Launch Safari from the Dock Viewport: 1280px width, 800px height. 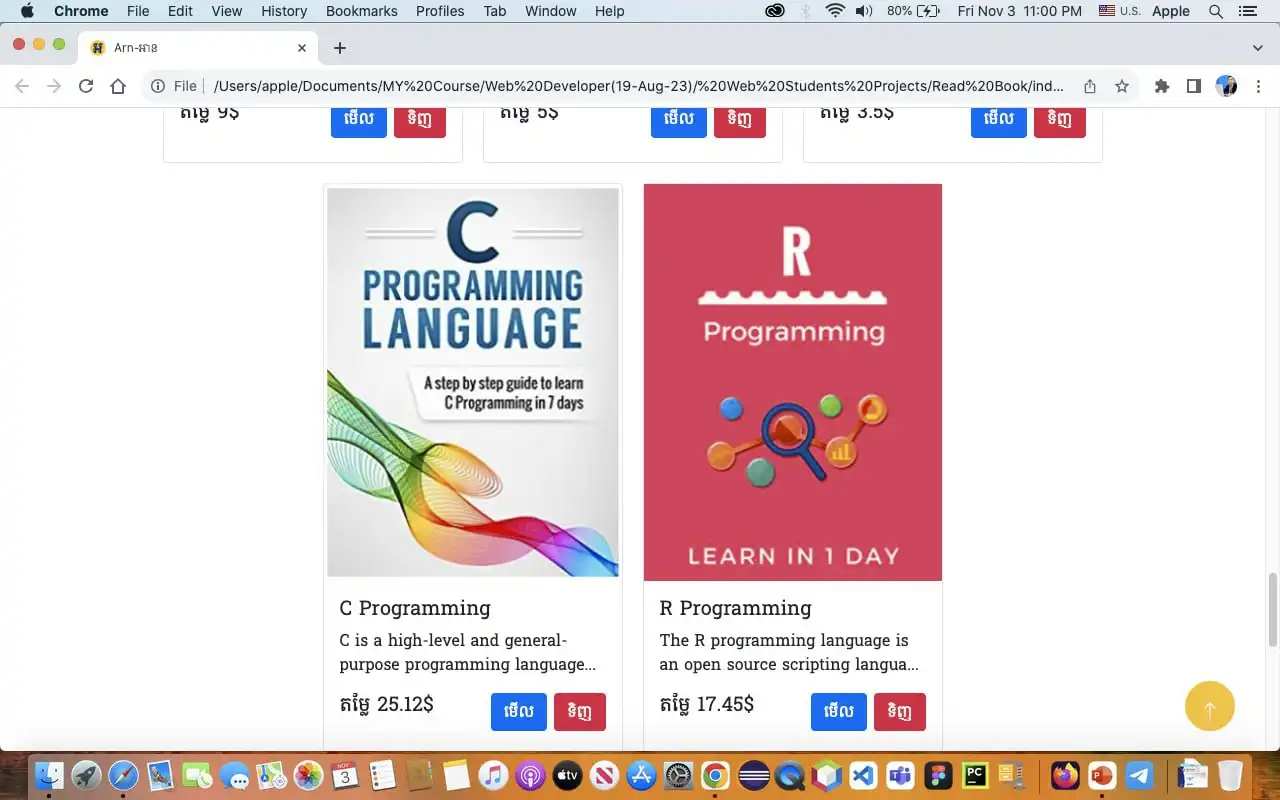pyautogui.click(x=123, y=775)
